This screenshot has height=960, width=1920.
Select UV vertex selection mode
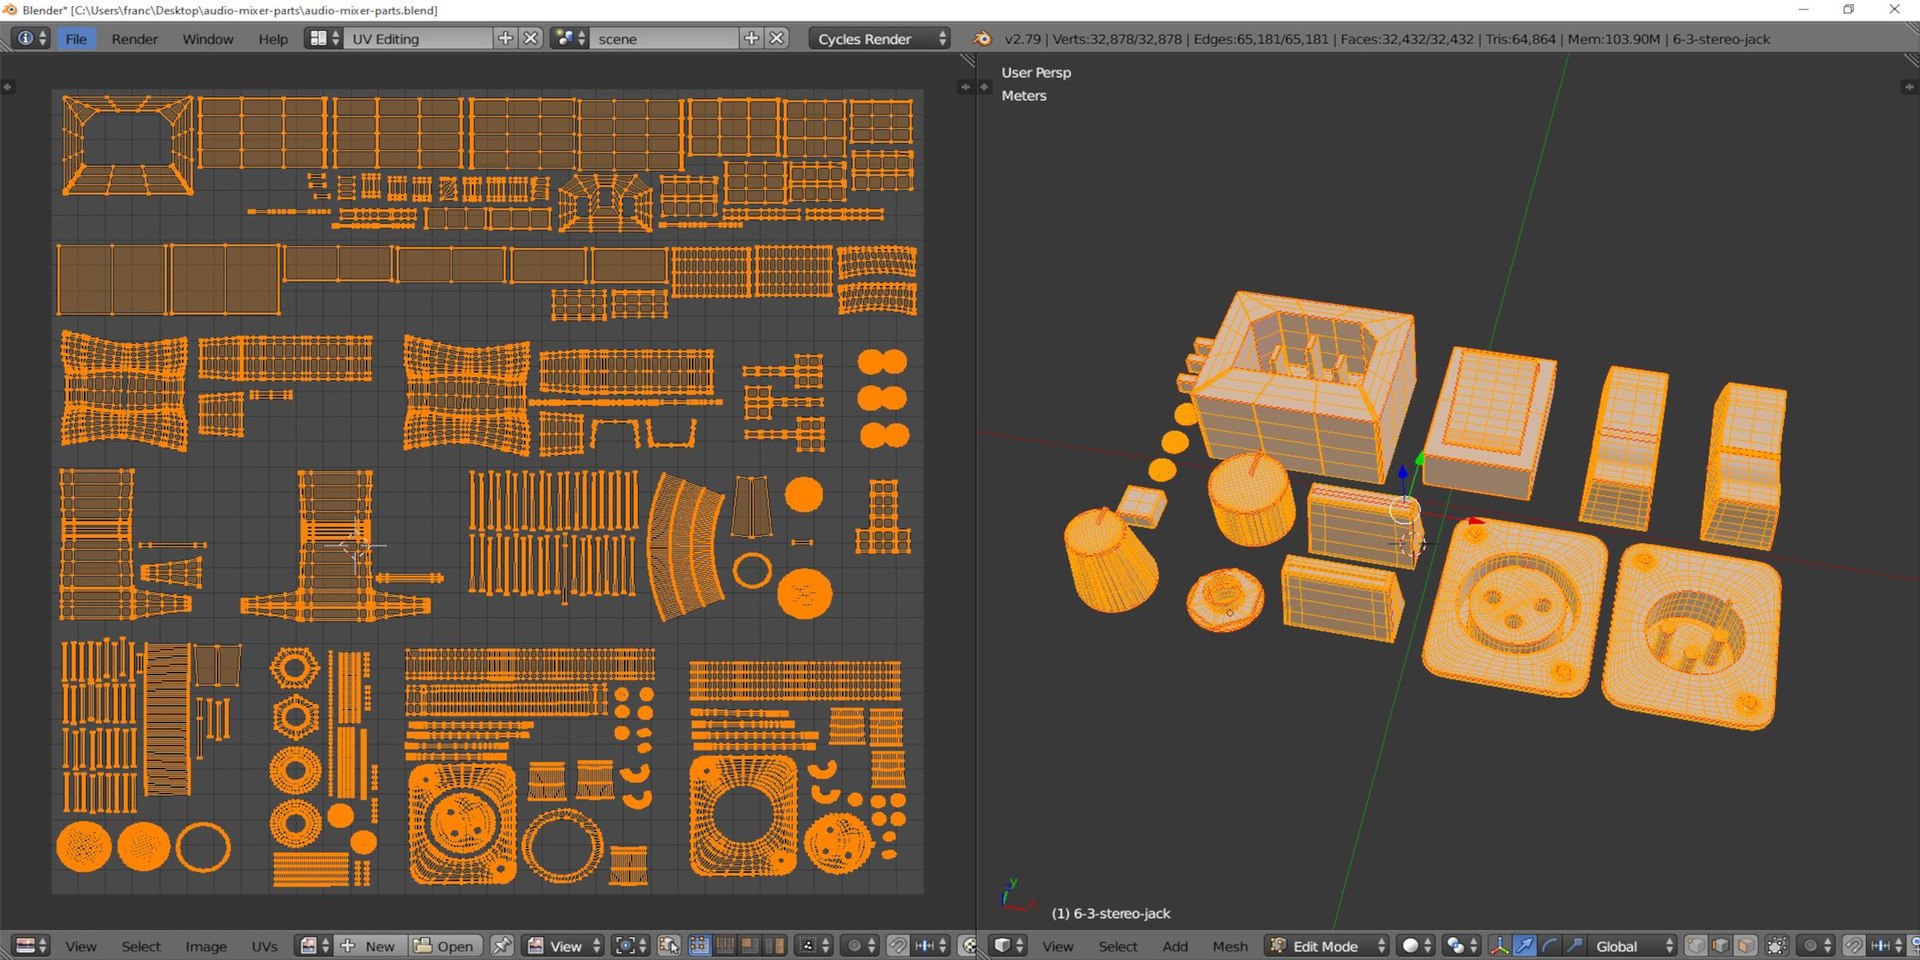(700, 945)
